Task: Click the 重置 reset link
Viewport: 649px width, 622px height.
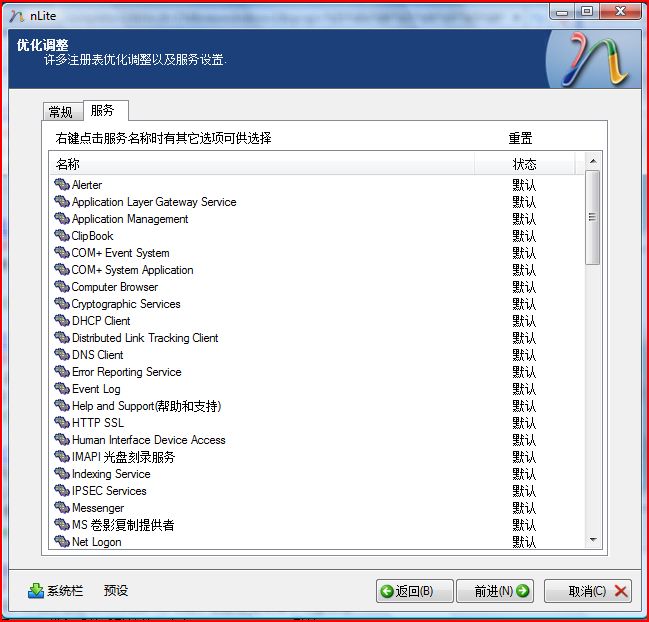Action: 520,138
